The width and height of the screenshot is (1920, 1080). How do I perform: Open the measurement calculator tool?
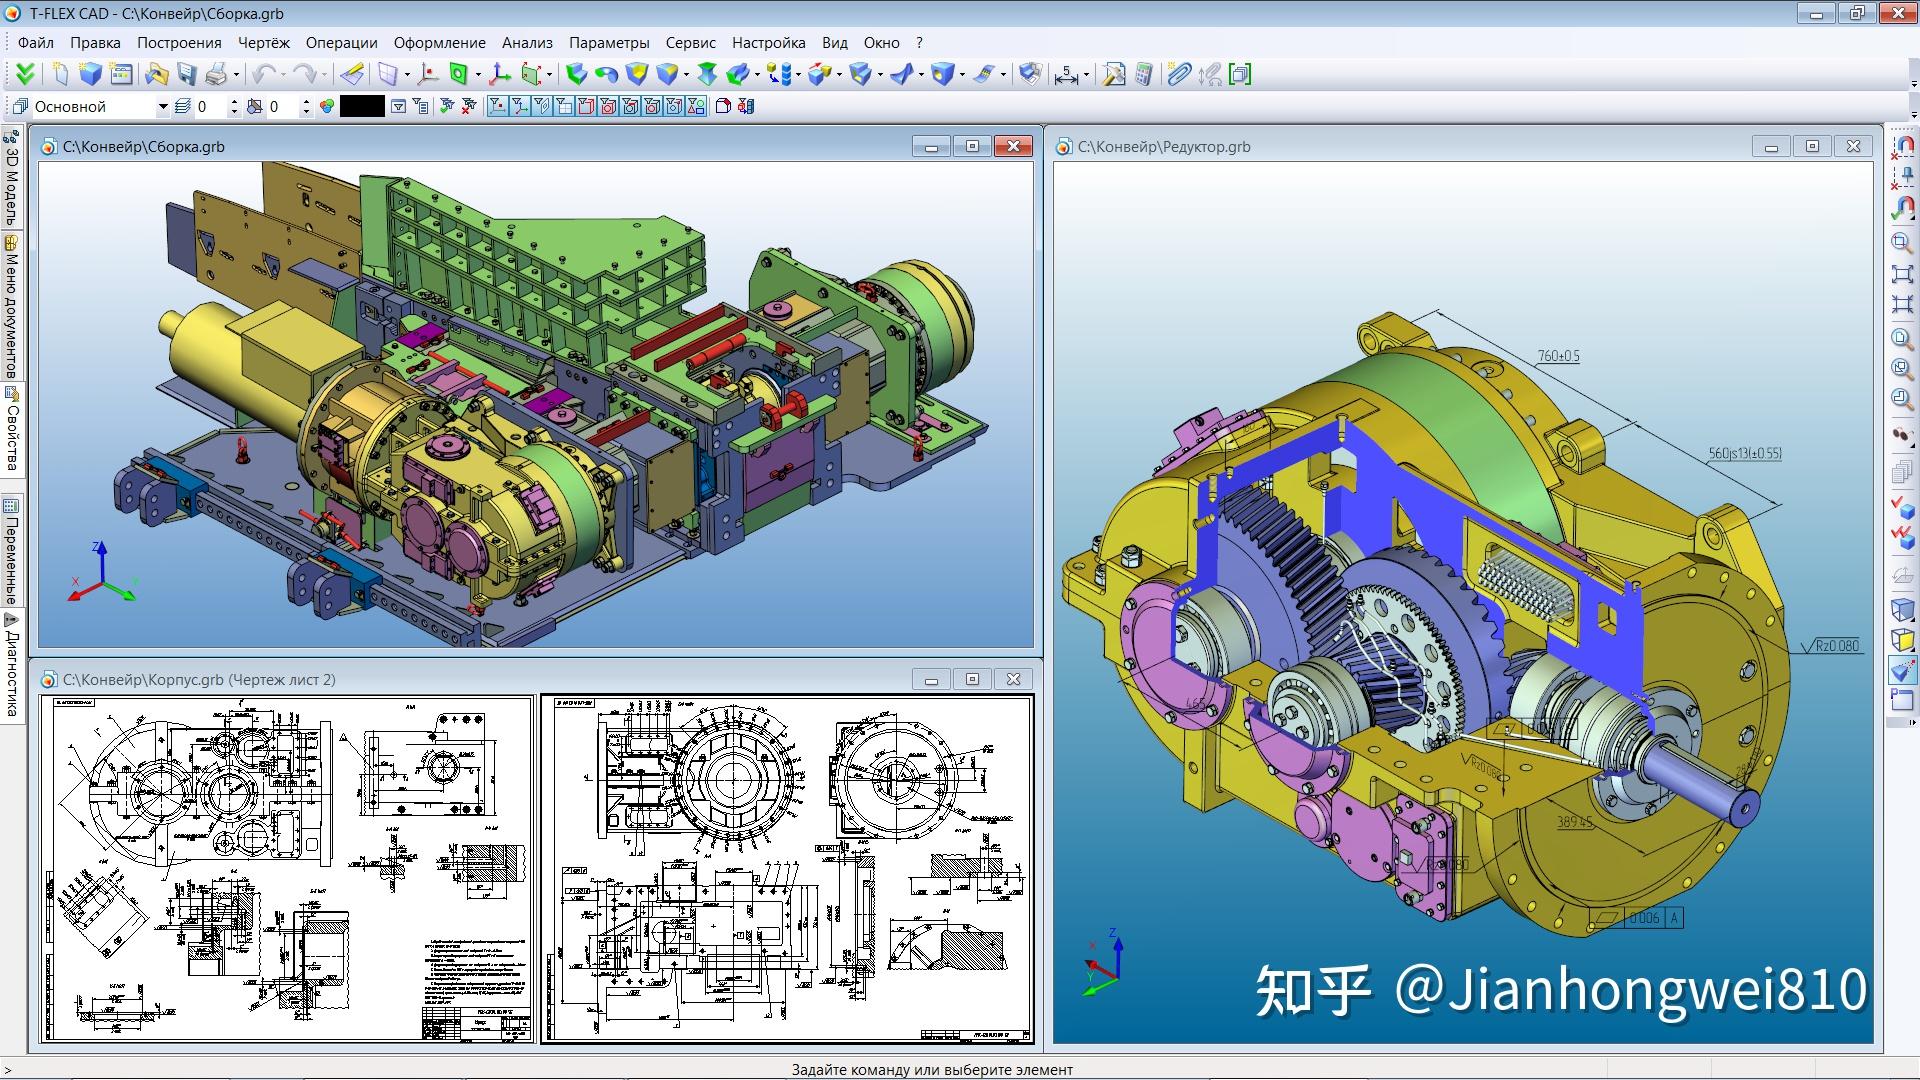1144,73
